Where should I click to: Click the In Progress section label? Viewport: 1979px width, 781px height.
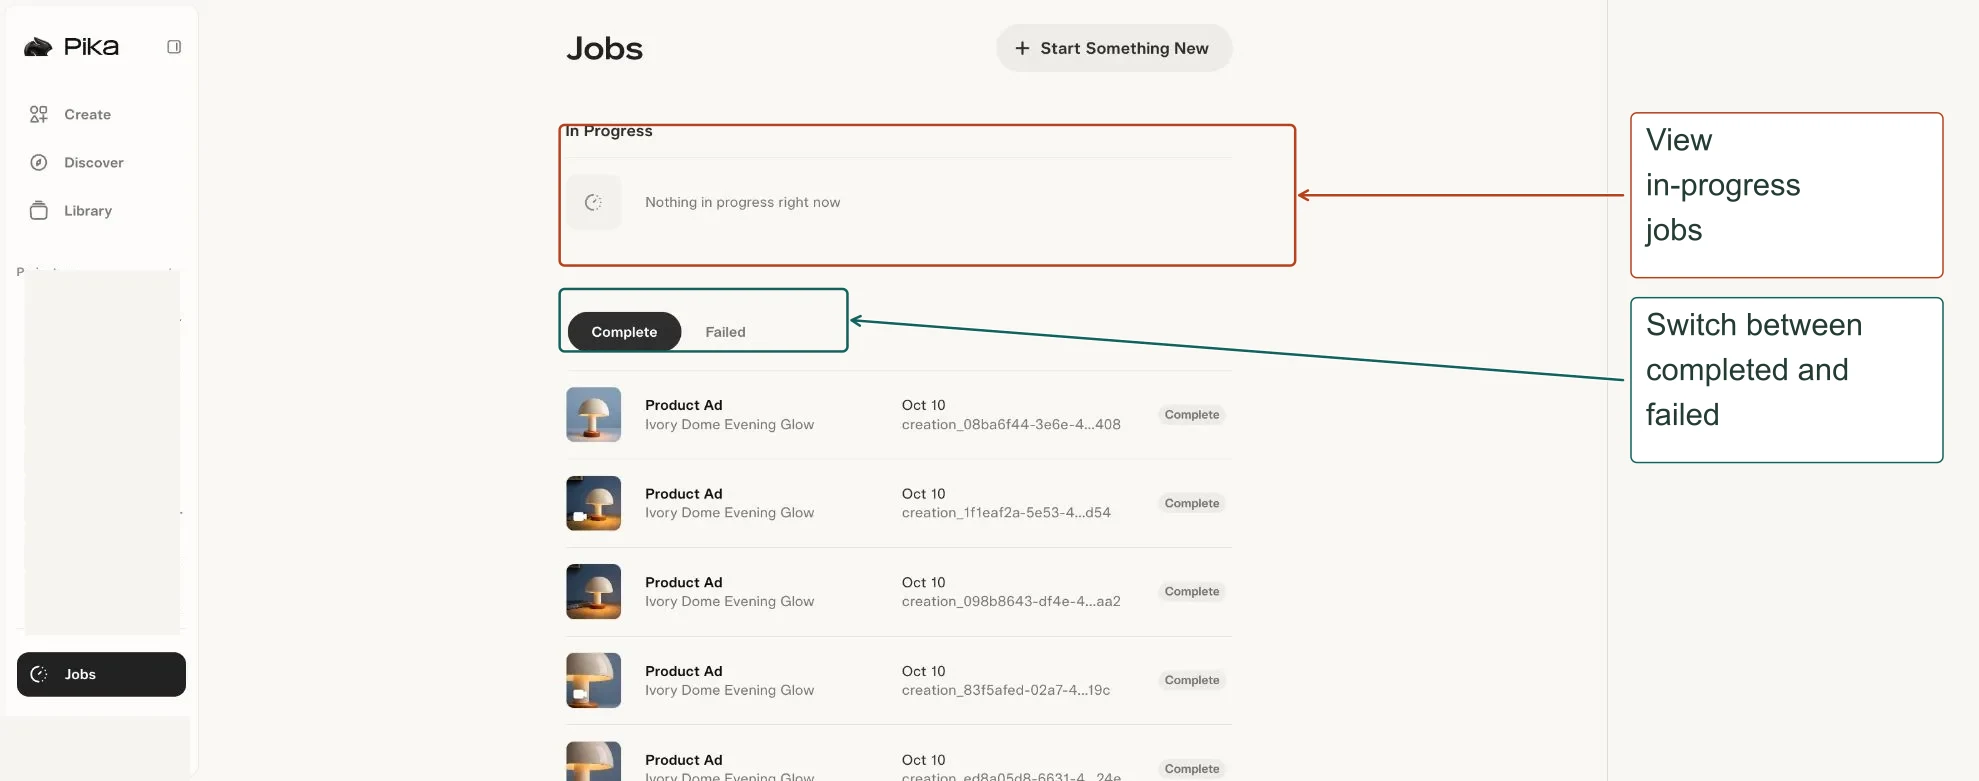coord(609,131)
